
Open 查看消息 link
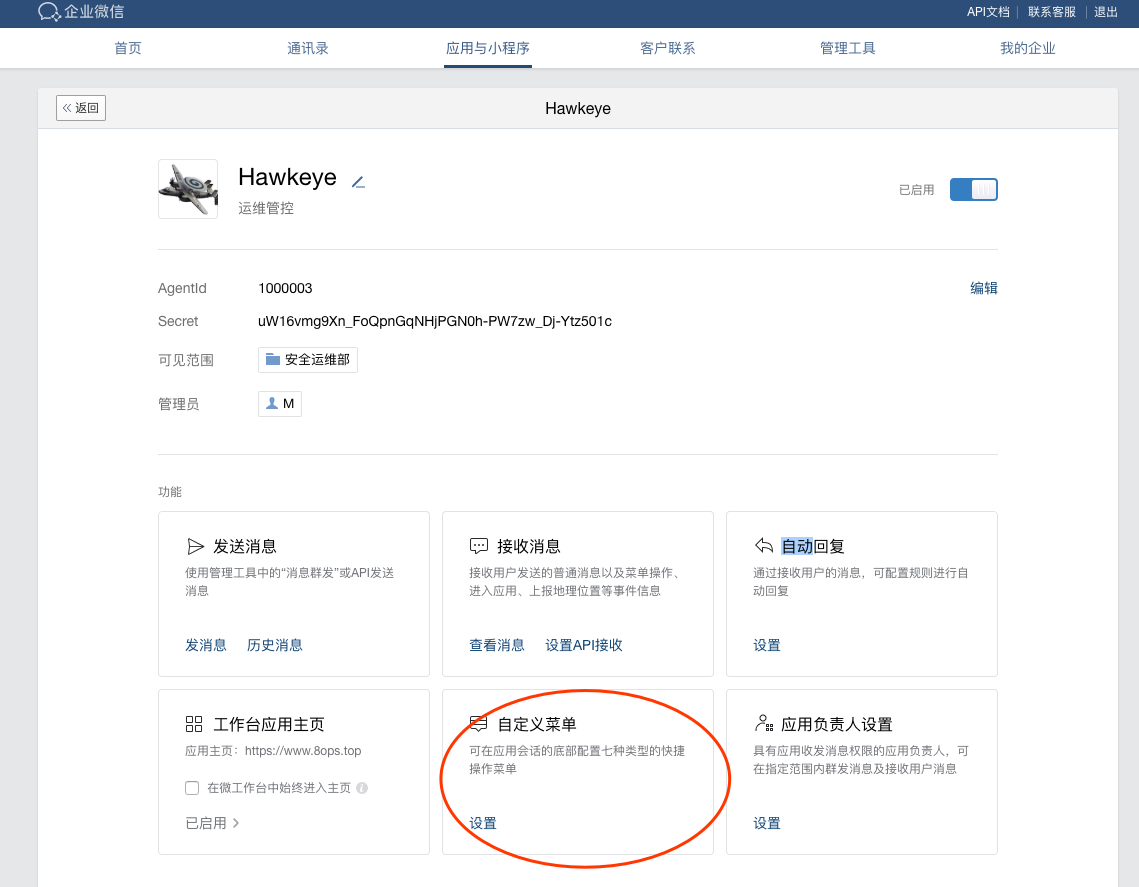click(497, 644)
